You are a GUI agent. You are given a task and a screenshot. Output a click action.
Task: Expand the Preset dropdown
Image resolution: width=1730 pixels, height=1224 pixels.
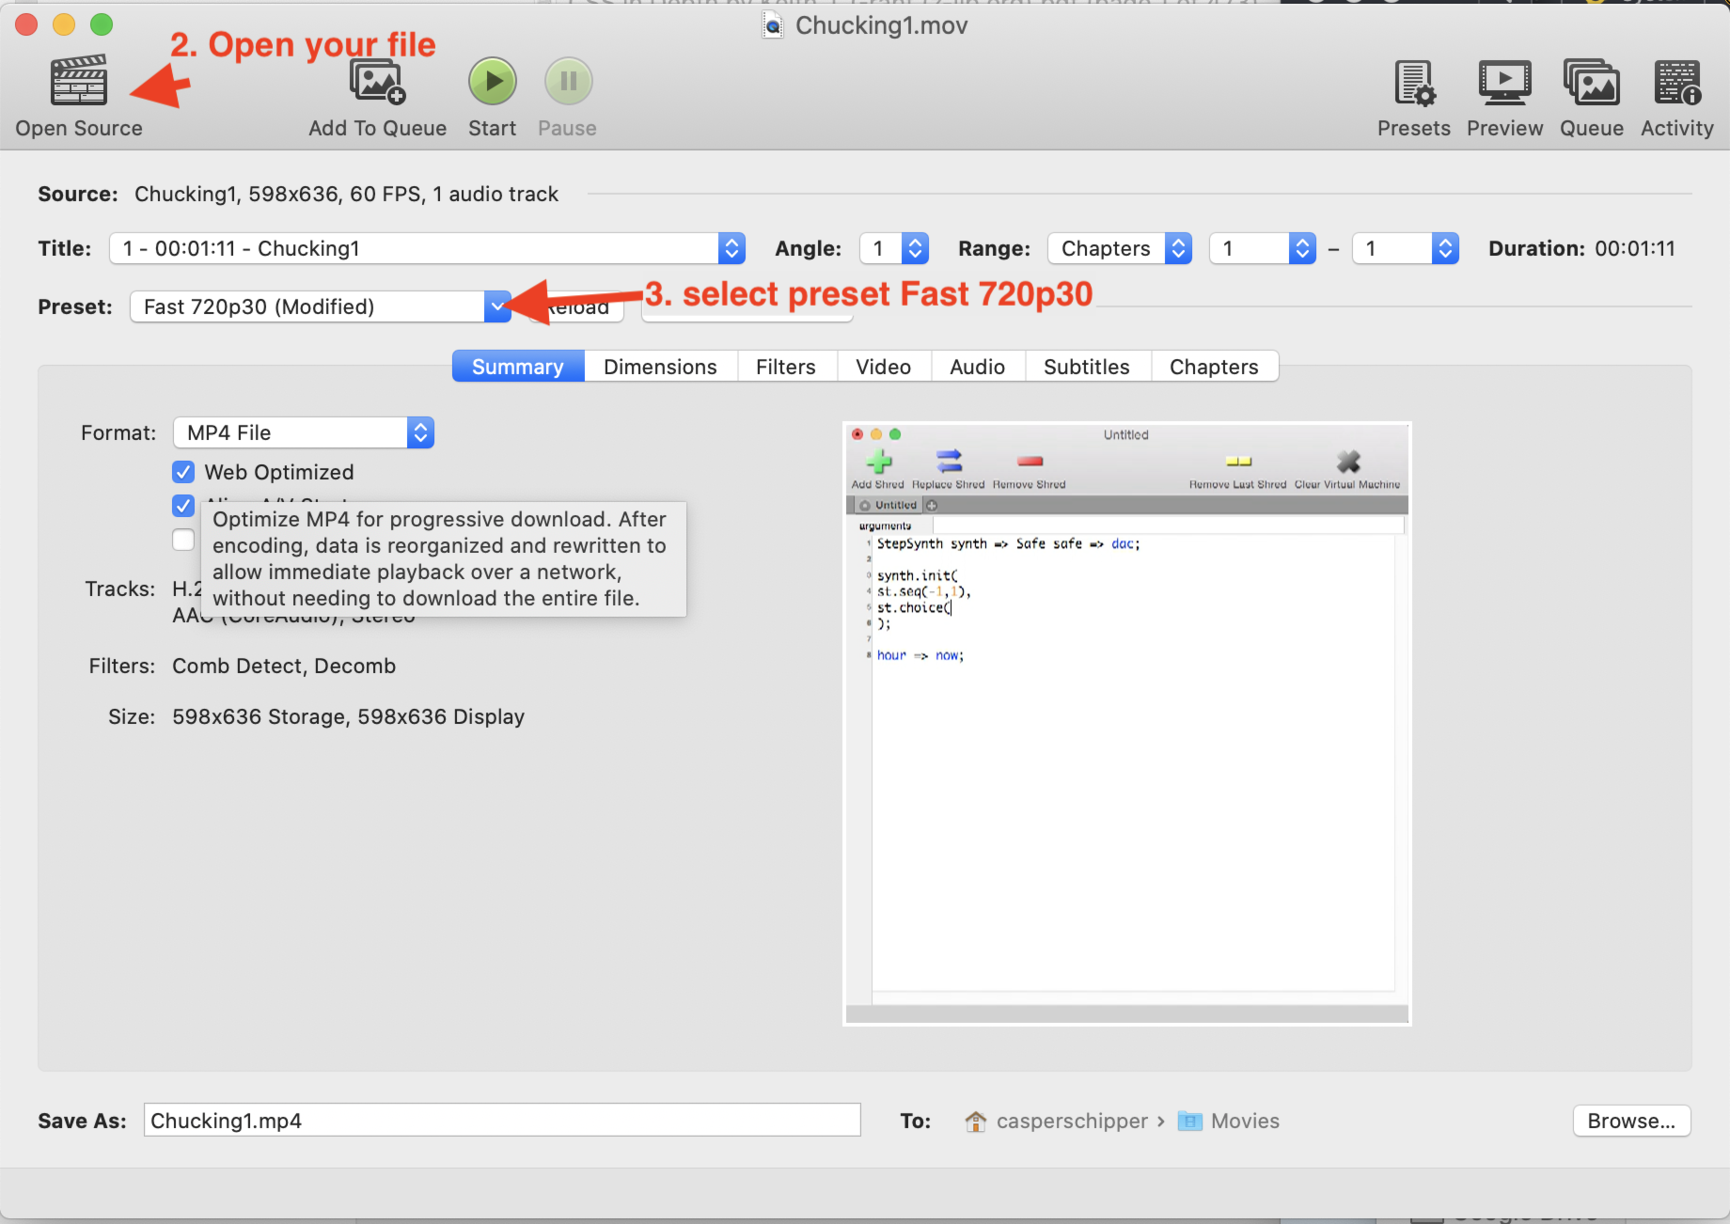(497, 307)
